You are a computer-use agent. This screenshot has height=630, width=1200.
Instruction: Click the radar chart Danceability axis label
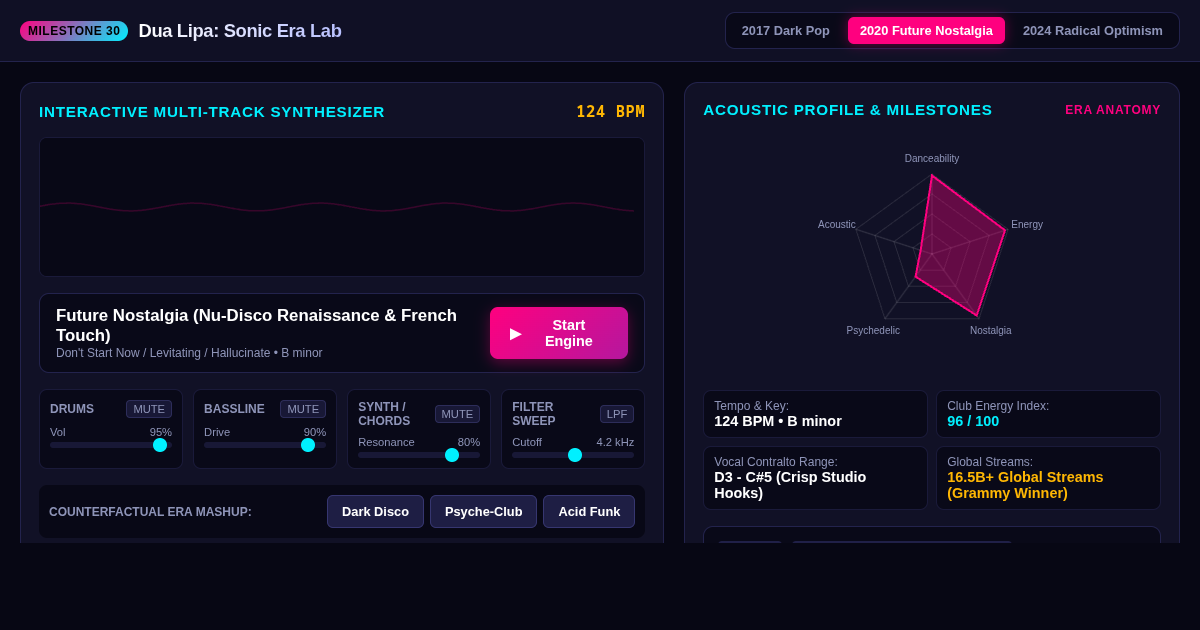[932, 158]
